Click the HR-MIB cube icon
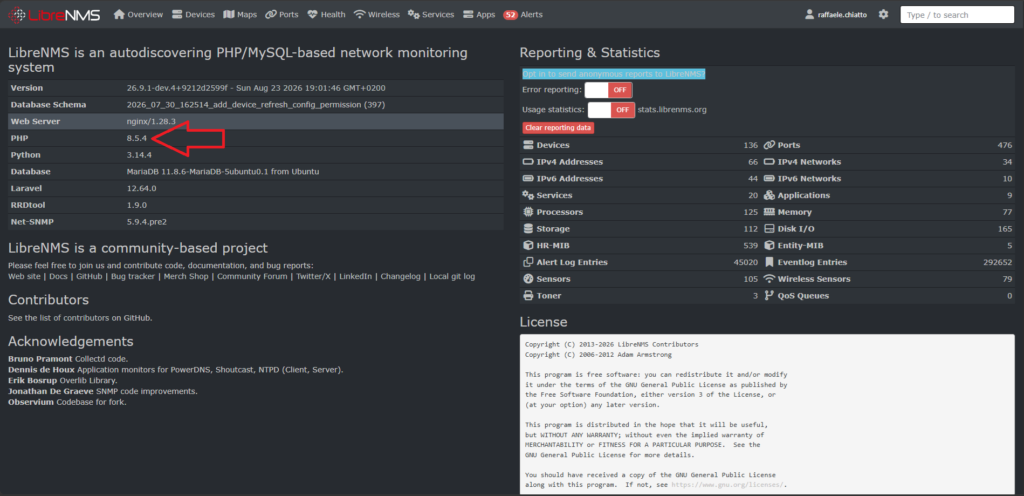 pyautogui.click(x=528, y=245)
